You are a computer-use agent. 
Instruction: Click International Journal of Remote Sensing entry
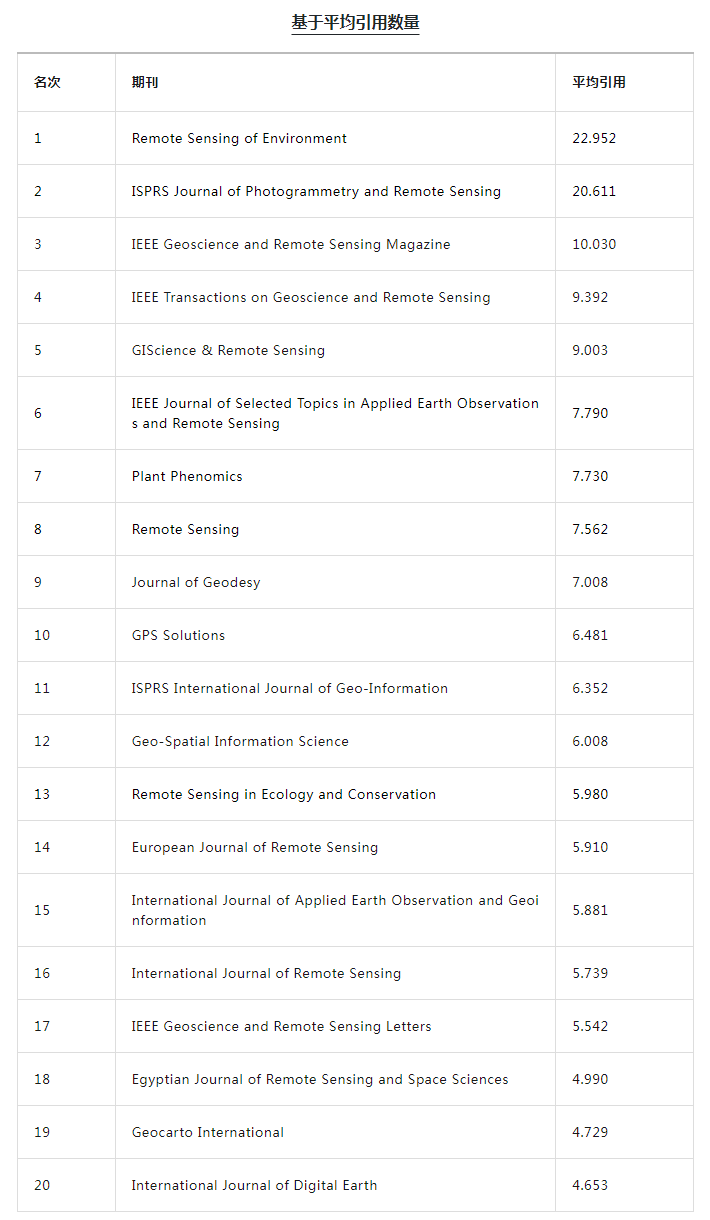266,973
